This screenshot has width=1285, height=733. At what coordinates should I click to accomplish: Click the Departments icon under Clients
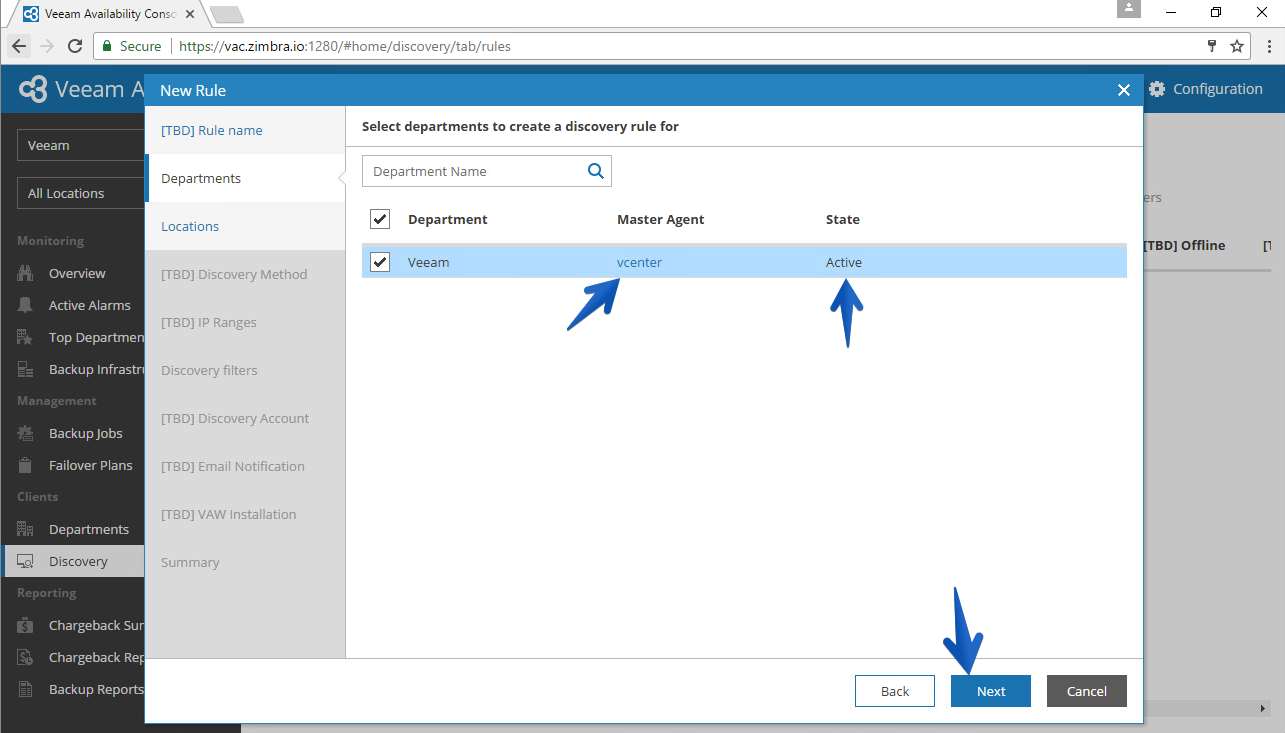coord(26,529)
